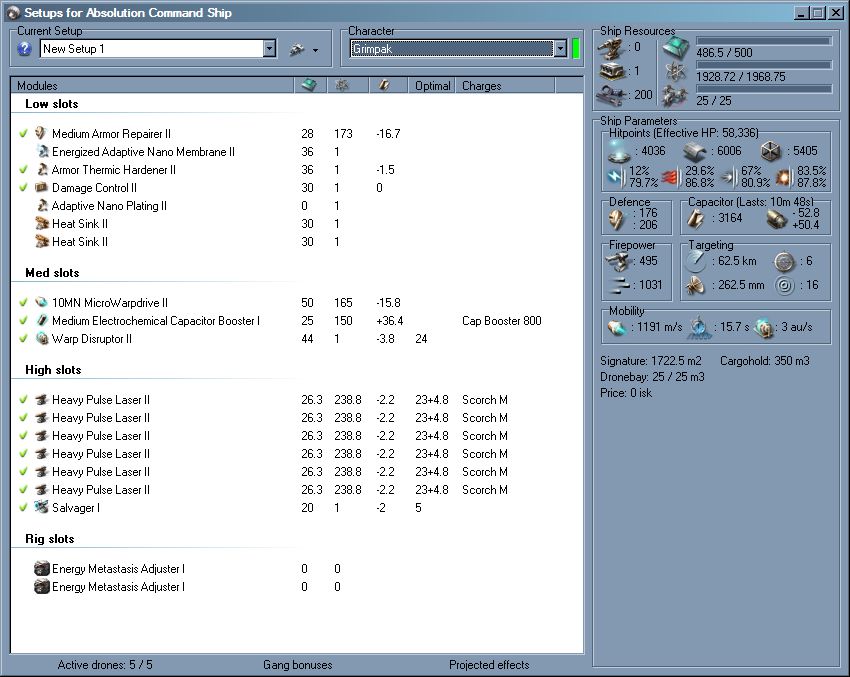Toggle the Medium Armor Repairer II active checkmark
This screenshot has width=850, height=677.
23,133
